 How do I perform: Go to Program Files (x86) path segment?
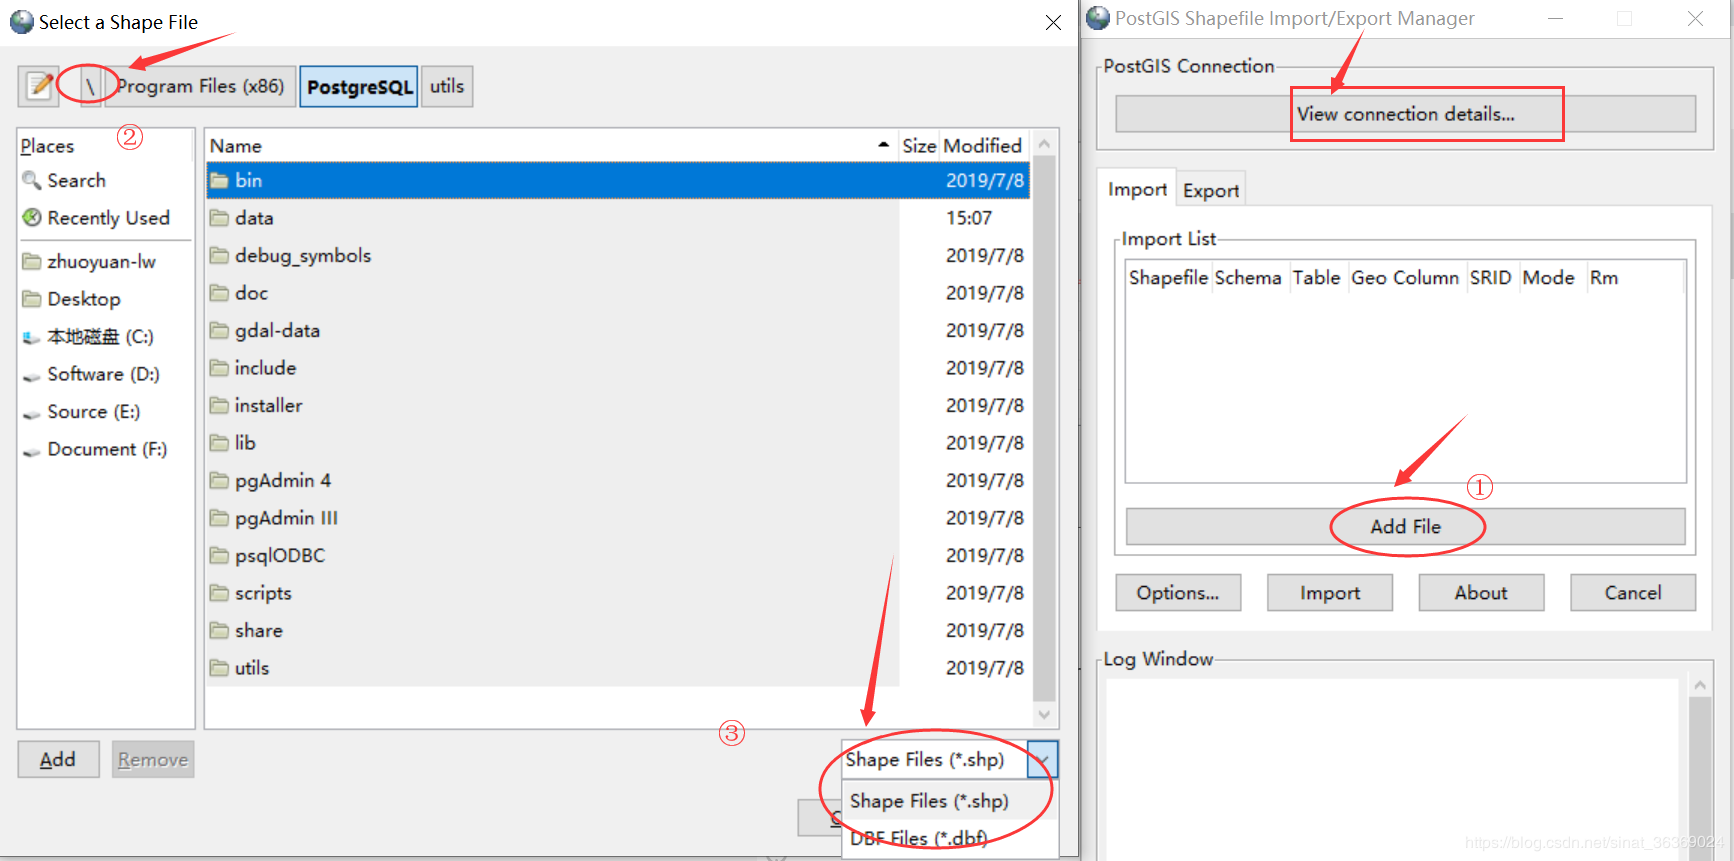click(x=200, y=86)
